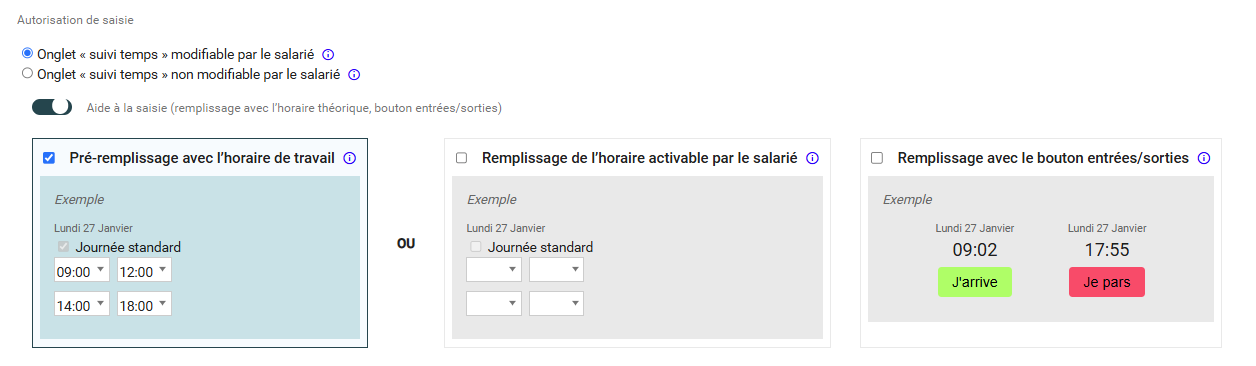Image resolution: width=1256 pixels, height=366 pixels.
Task: Click info icon beside 'modifiable par le salarié'
Action: (327, 54)
